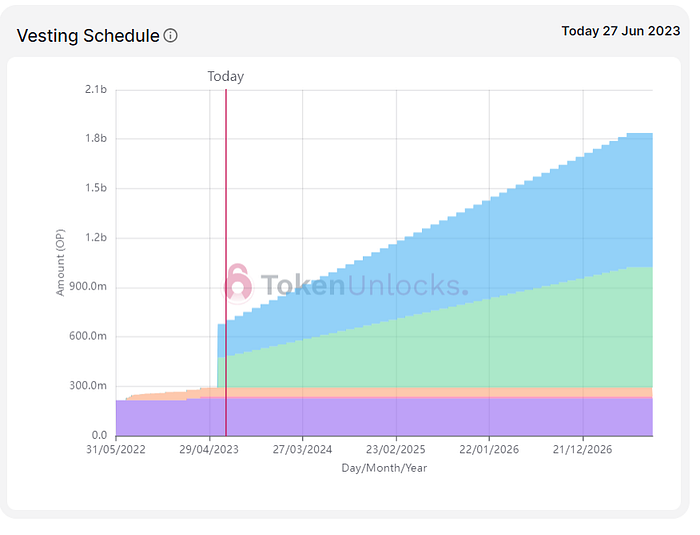Click the purple area of the chart
The image size is (700, 535).
(400, 417)
